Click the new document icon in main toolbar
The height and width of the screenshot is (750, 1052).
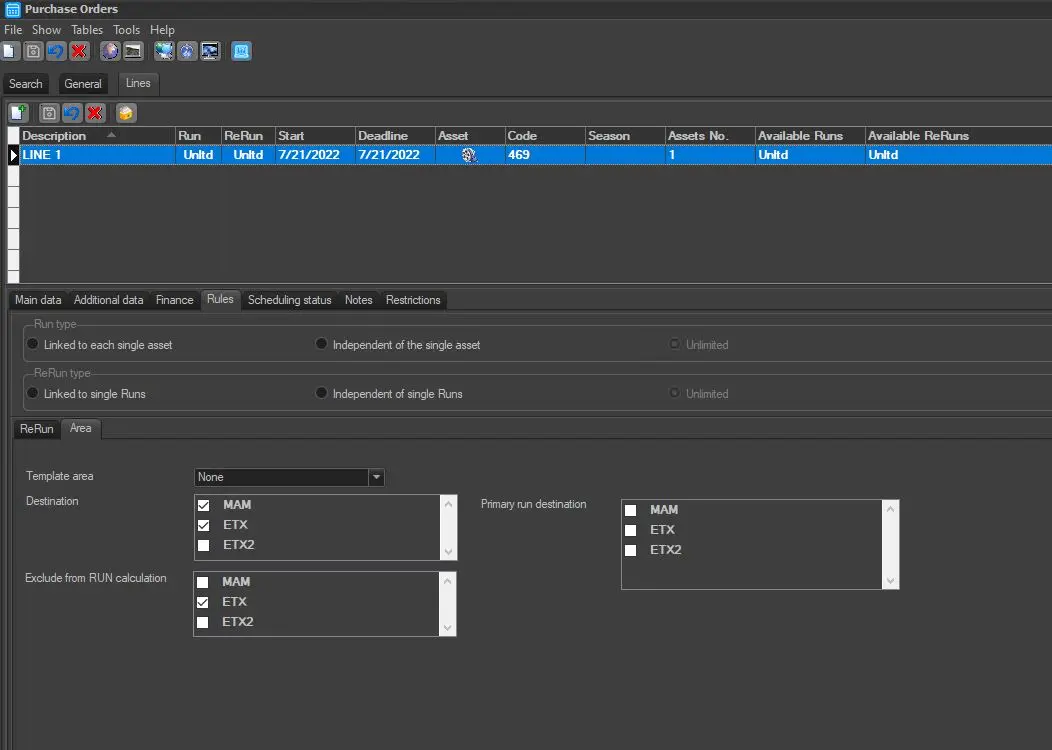(10, 51)
